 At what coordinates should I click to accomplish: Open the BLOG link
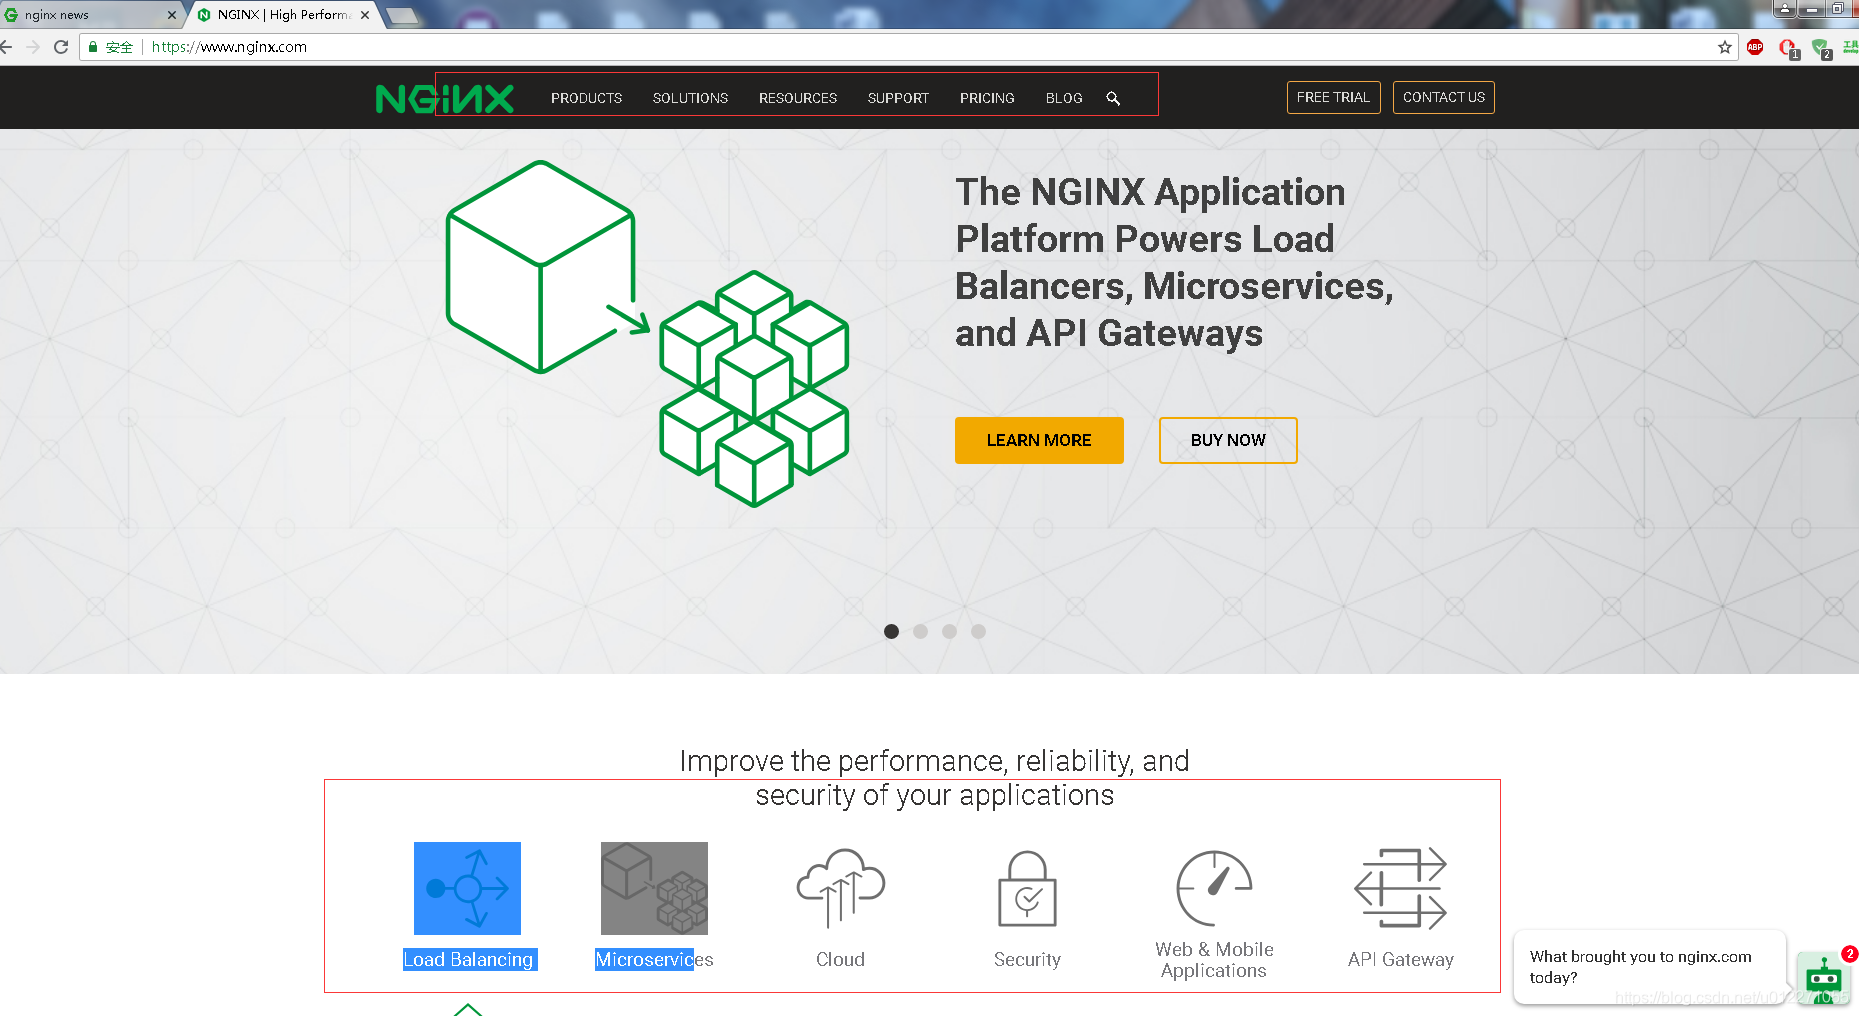coord(1064,98)
